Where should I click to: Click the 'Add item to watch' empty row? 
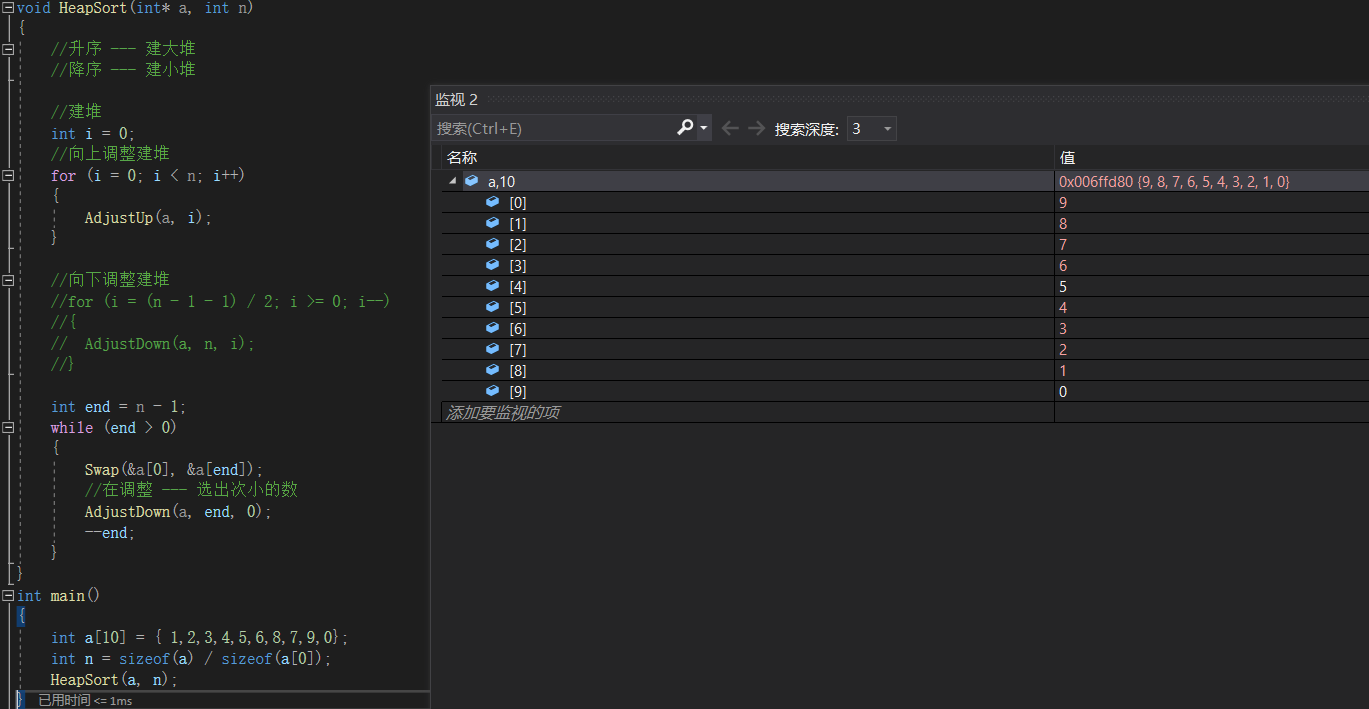point(503,412)
